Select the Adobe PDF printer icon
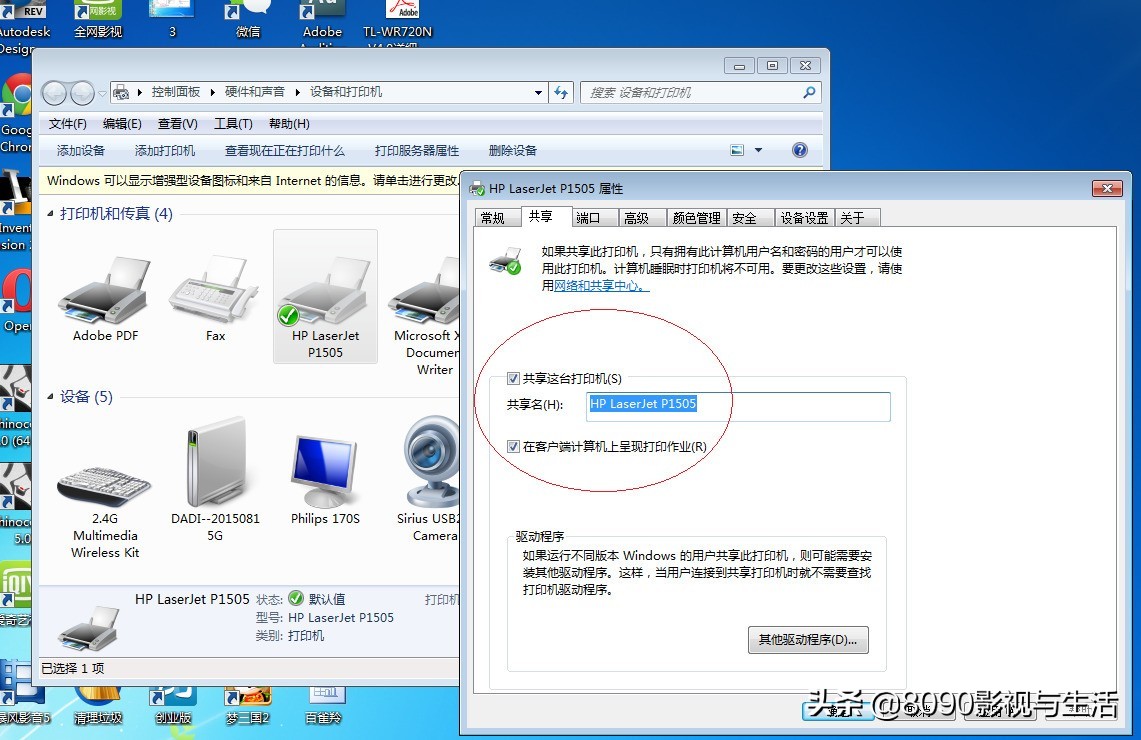Screen dimensions: 1141x740 [x=103, y=290]
